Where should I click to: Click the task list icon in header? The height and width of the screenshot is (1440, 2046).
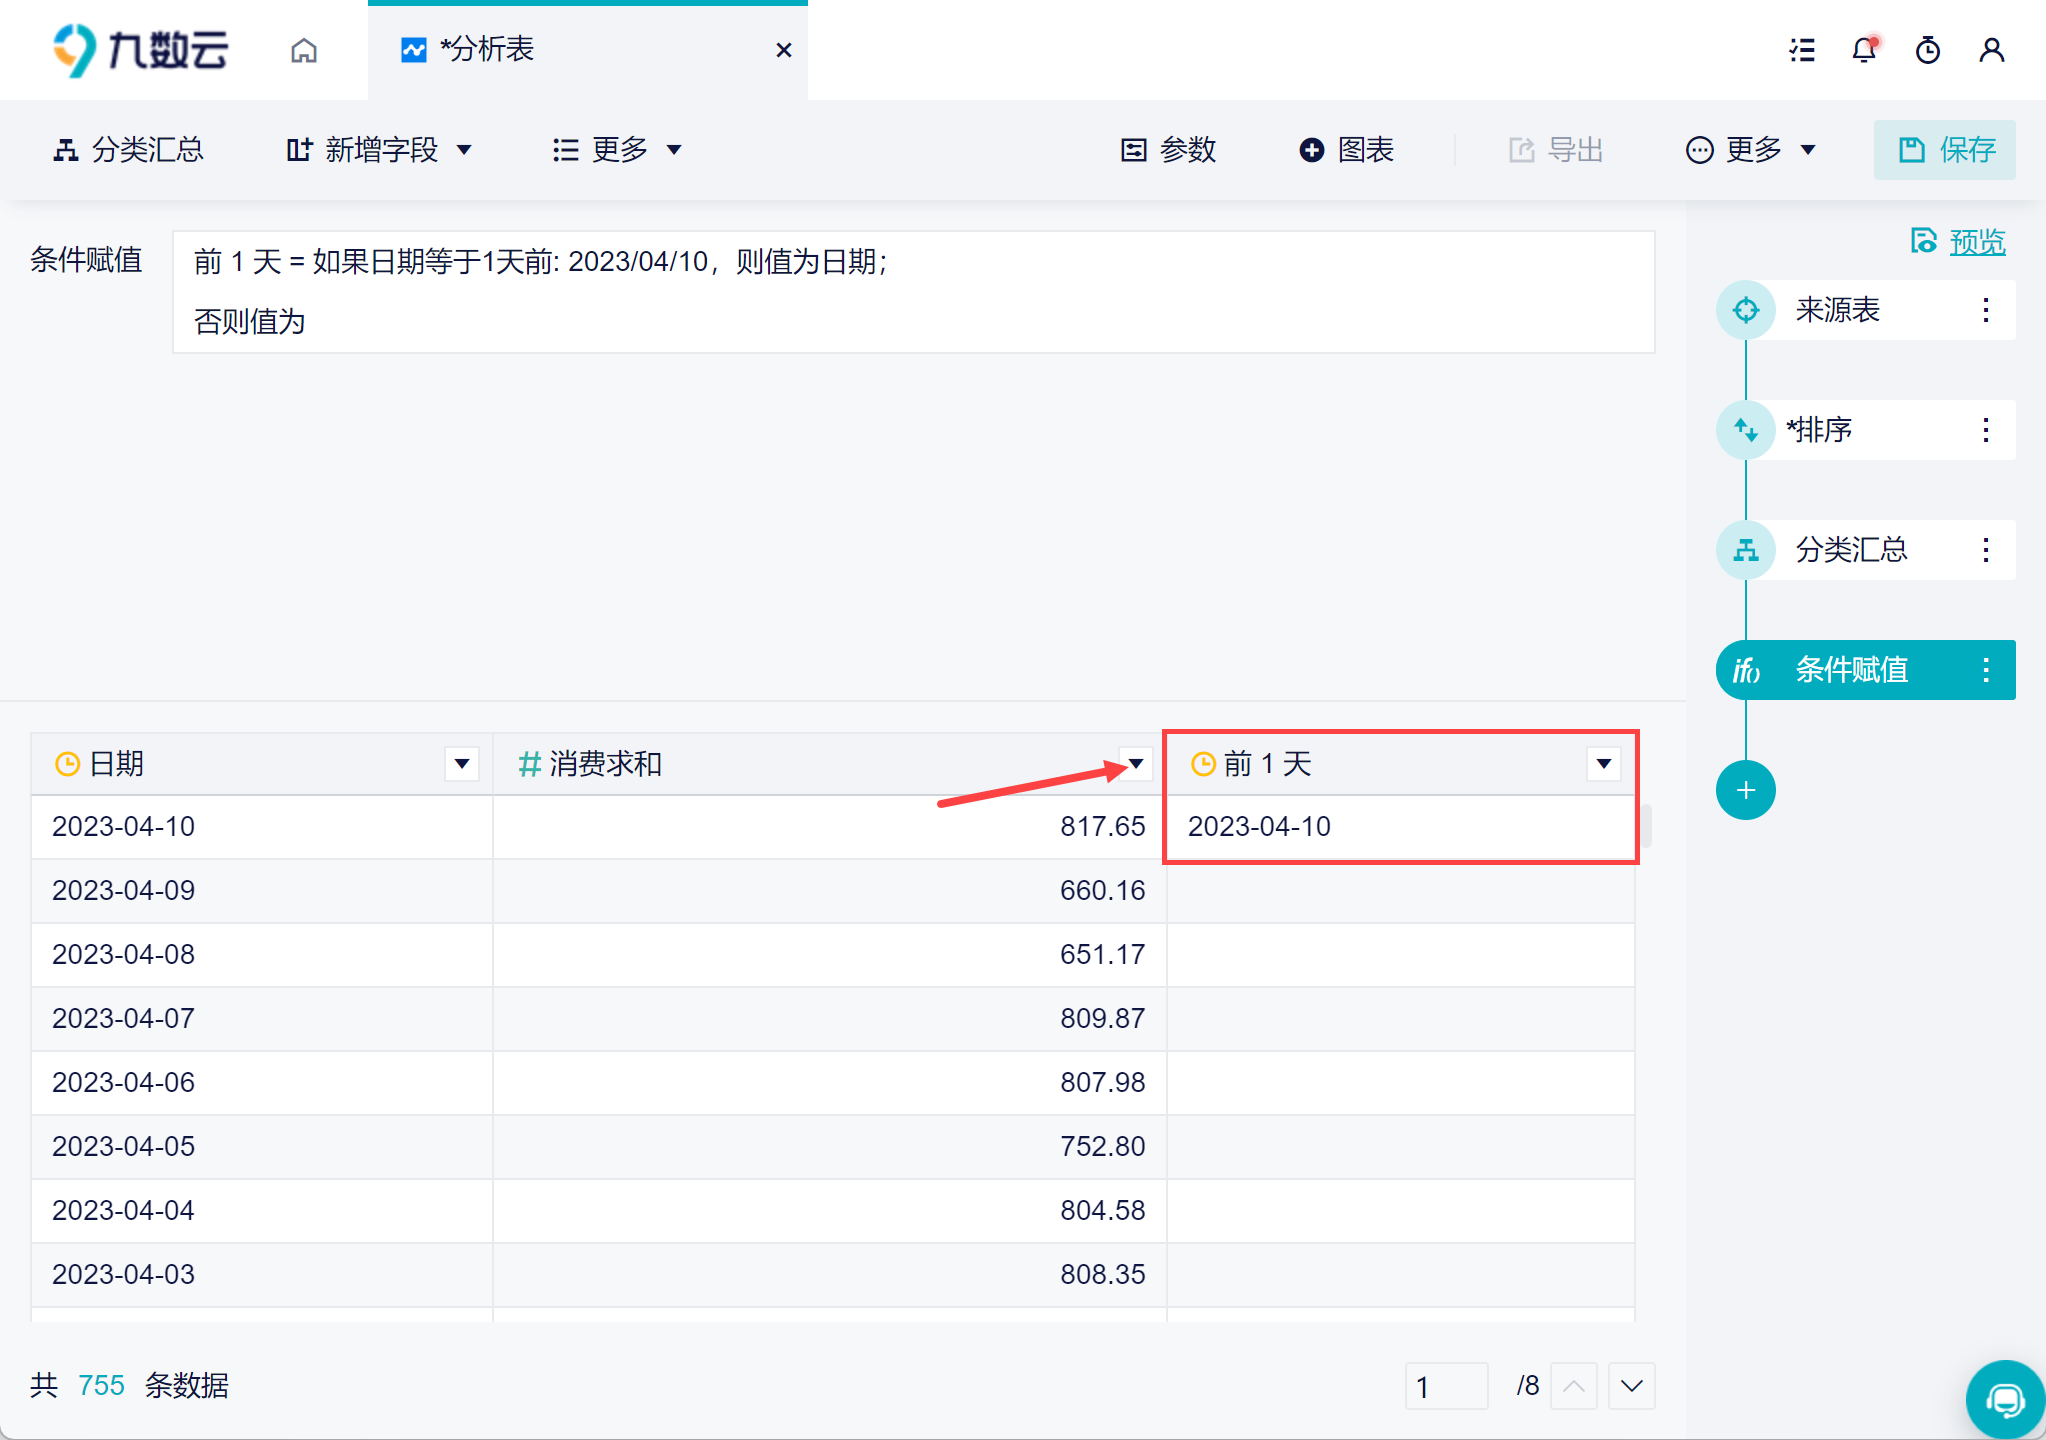pyautogui.click(x=1802, y=50)
